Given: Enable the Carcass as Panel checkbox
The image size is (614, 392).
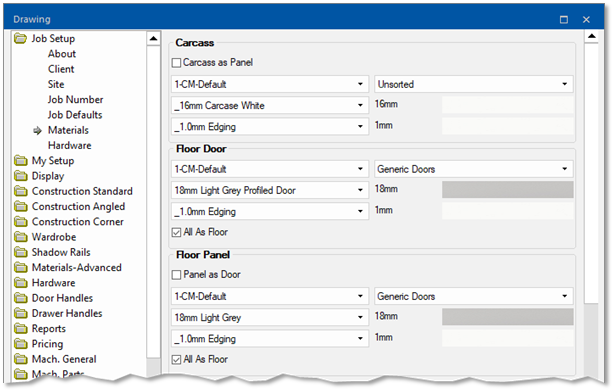Looking at the screenshot, I should coord(177,63).
